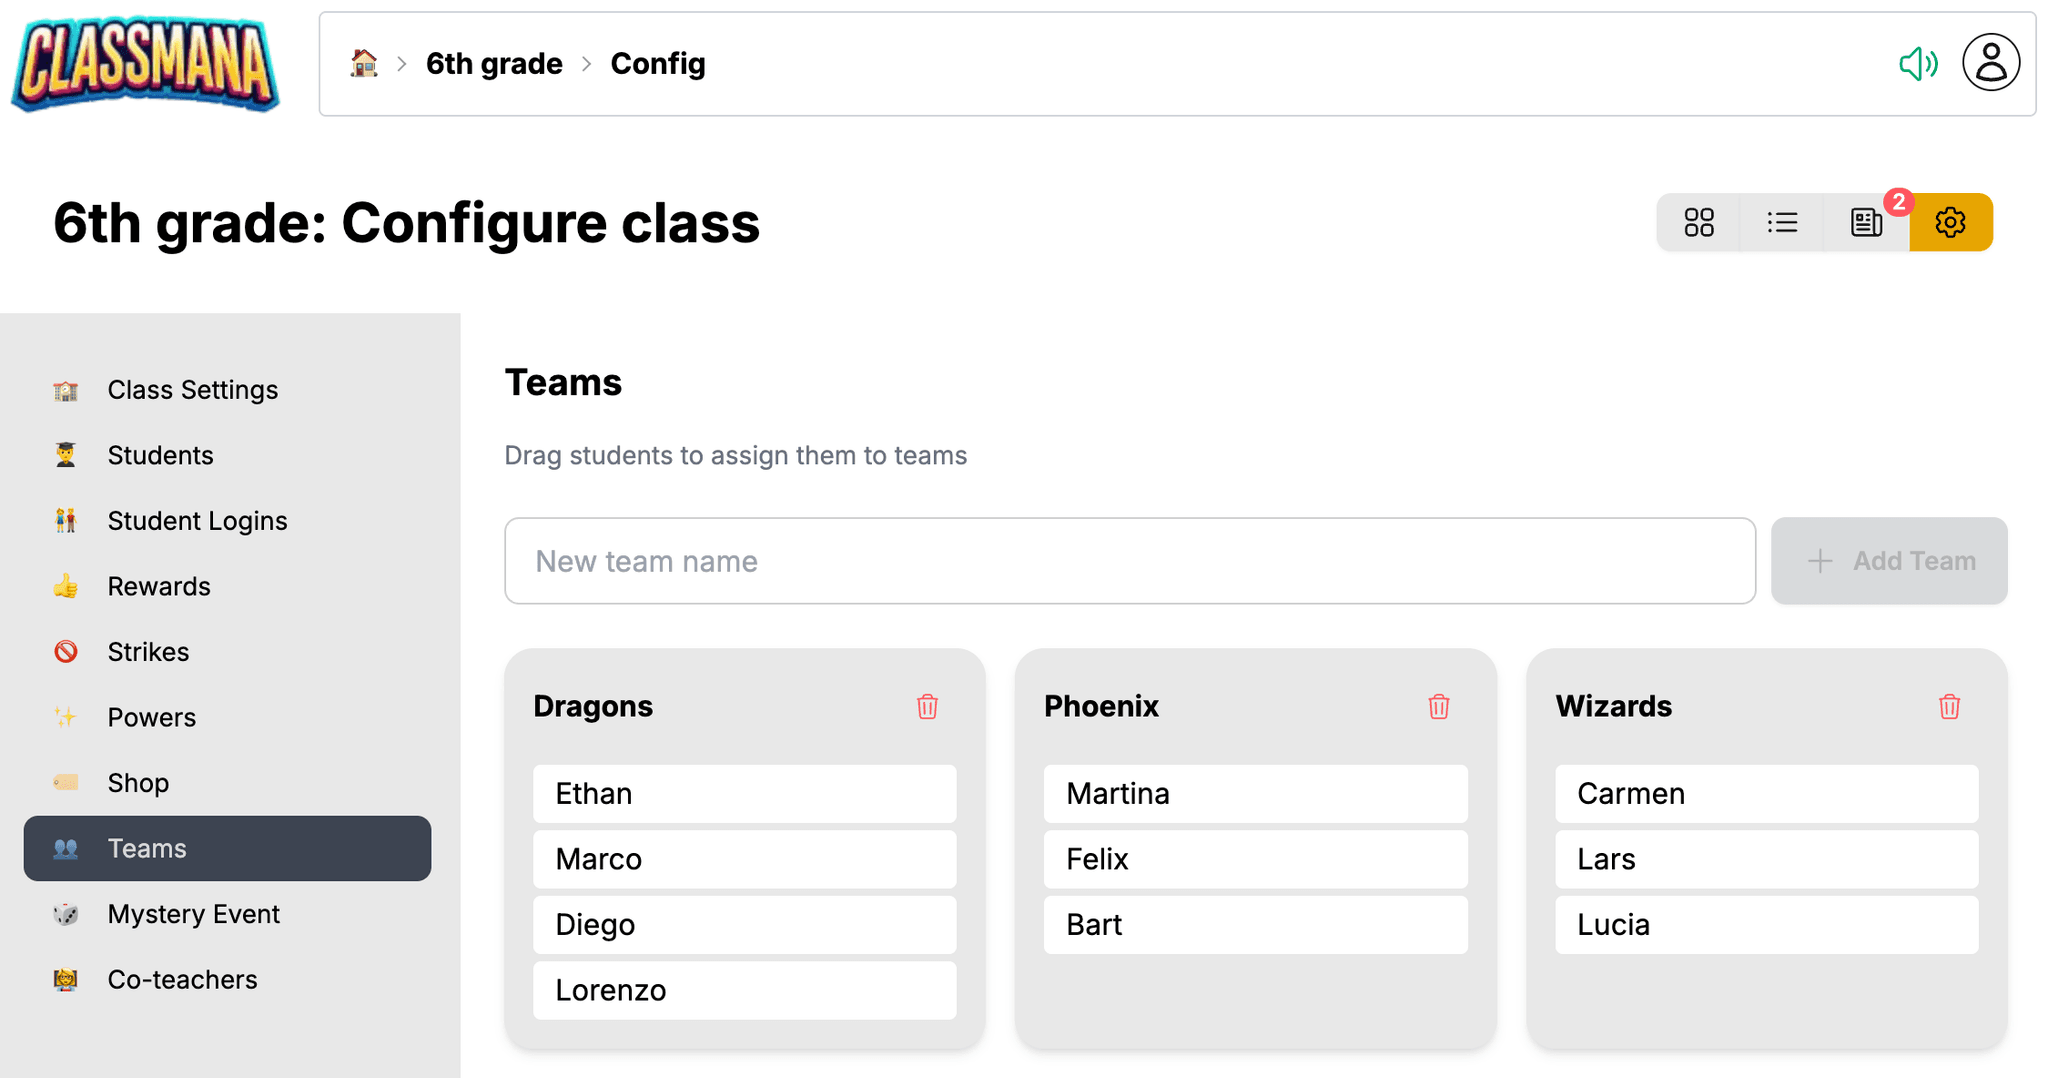Open the news feed with 2 notifications
Screen dimensions: 2048x1078
click(x=1866, y=222)
